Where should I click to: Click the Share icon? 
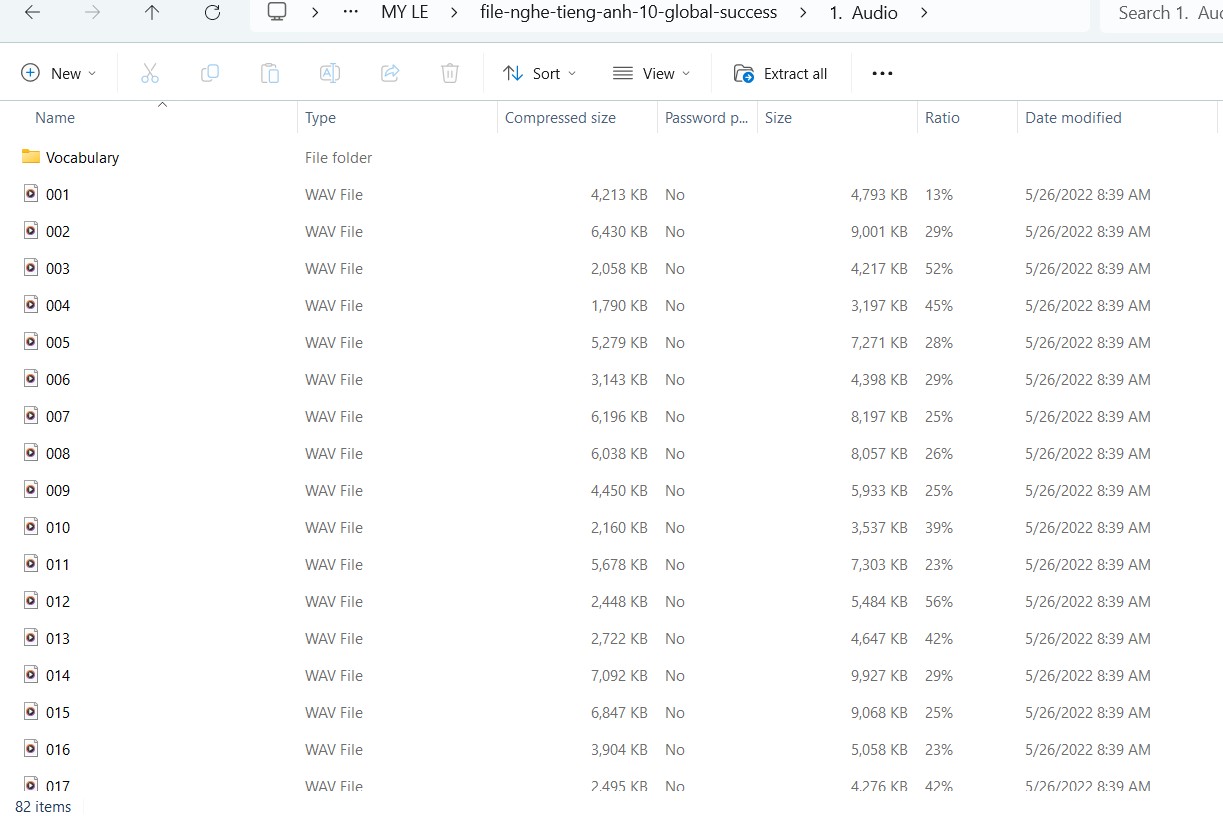(x=390, y=72)
